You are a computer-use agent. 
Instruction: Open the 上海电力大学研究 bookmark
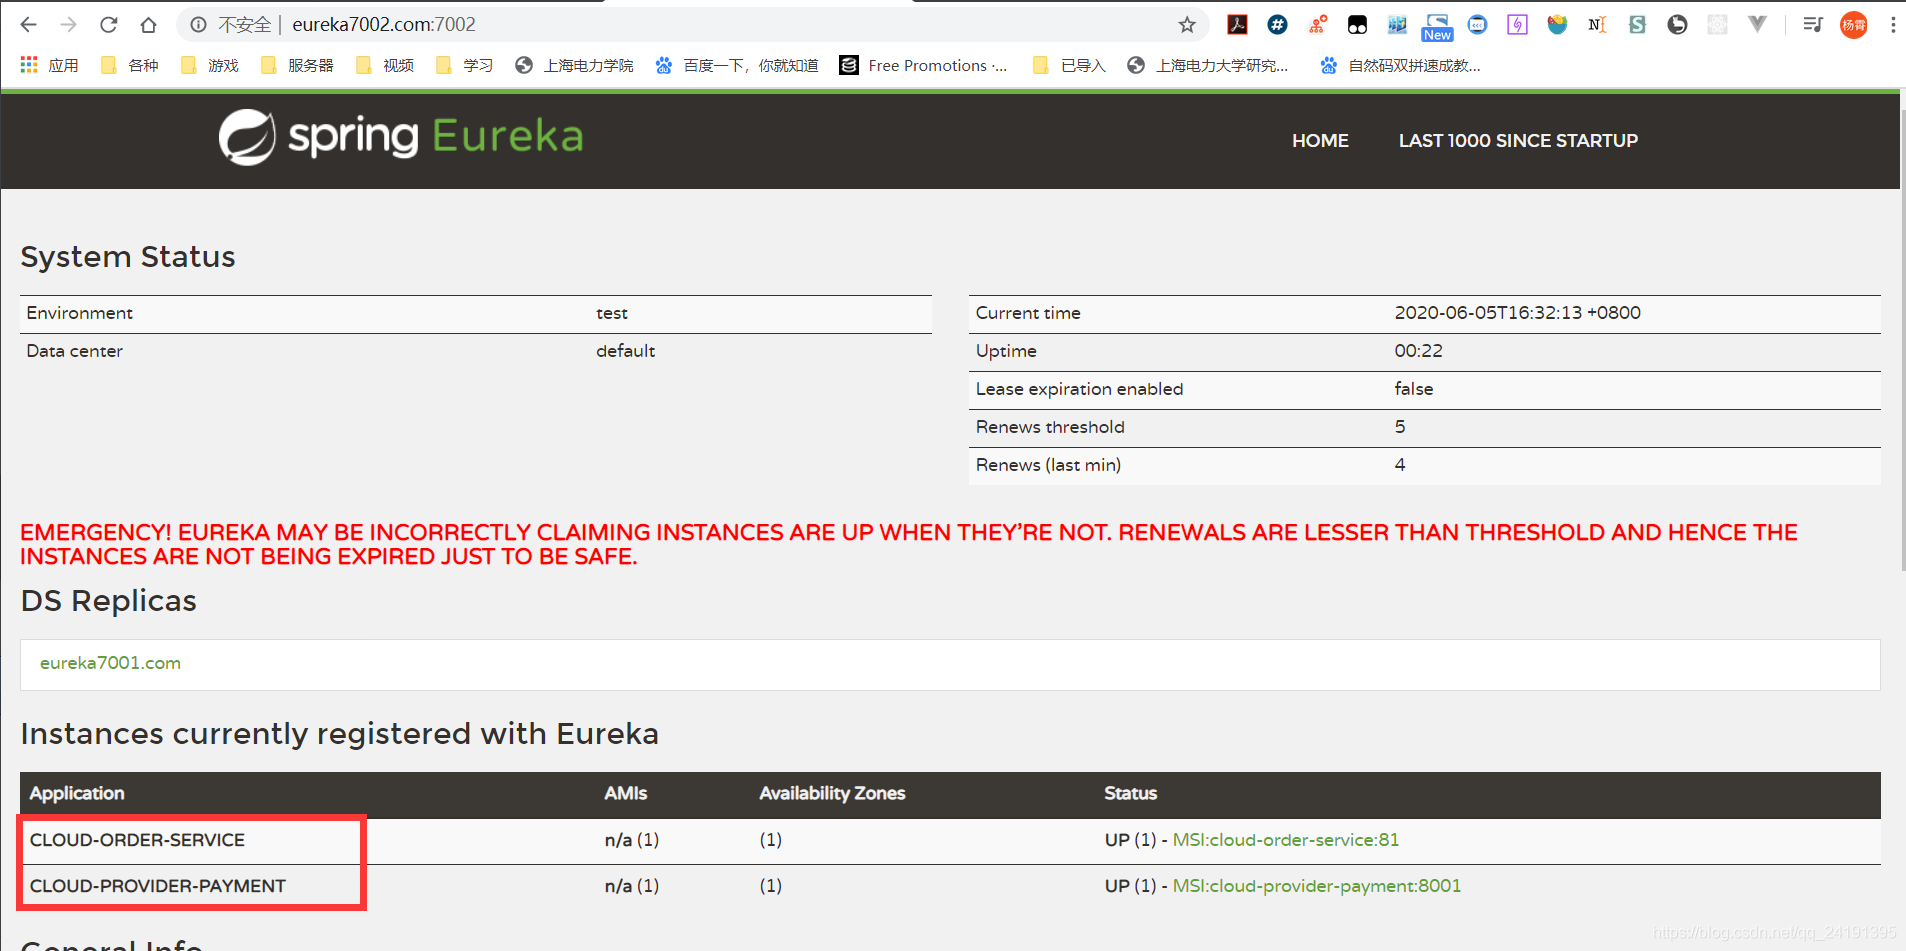pos(1208,65)
